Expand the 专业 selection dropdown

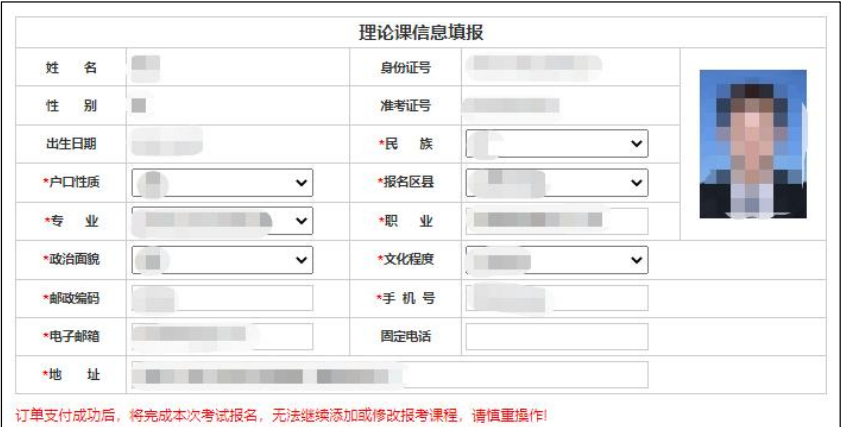[x=222, y=221]
